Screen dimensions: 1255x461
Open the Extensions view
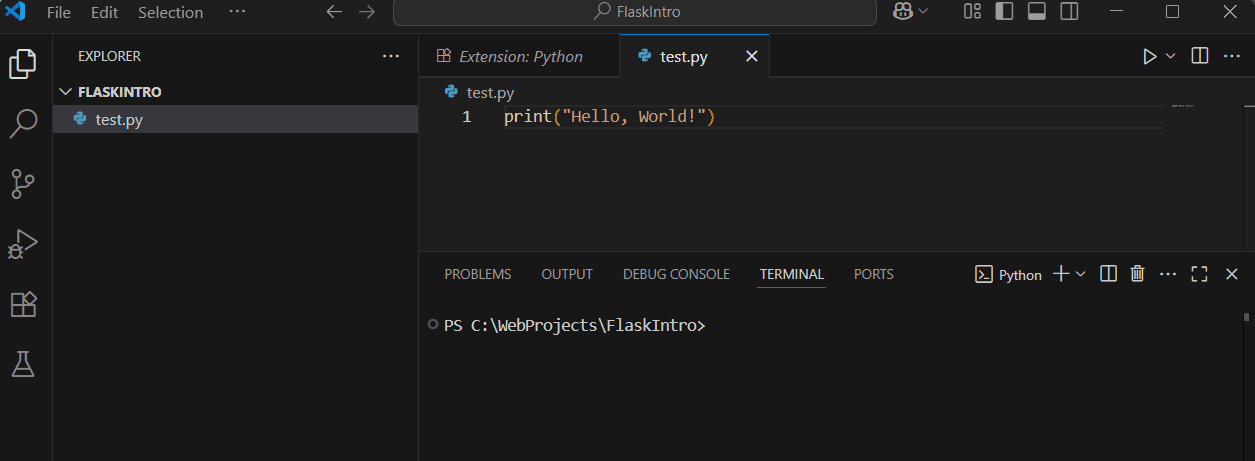click(x=23, y=304)
